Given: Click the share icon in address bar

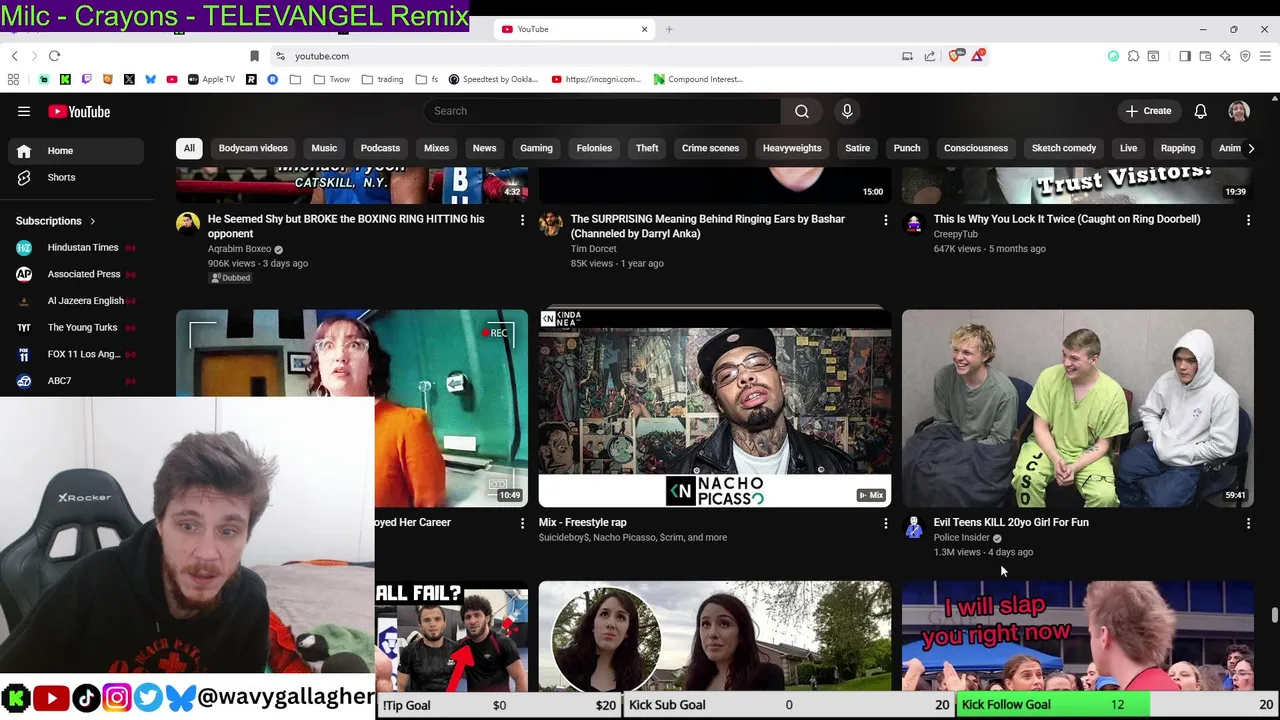Looking at the screenshot, I should 929,56.
